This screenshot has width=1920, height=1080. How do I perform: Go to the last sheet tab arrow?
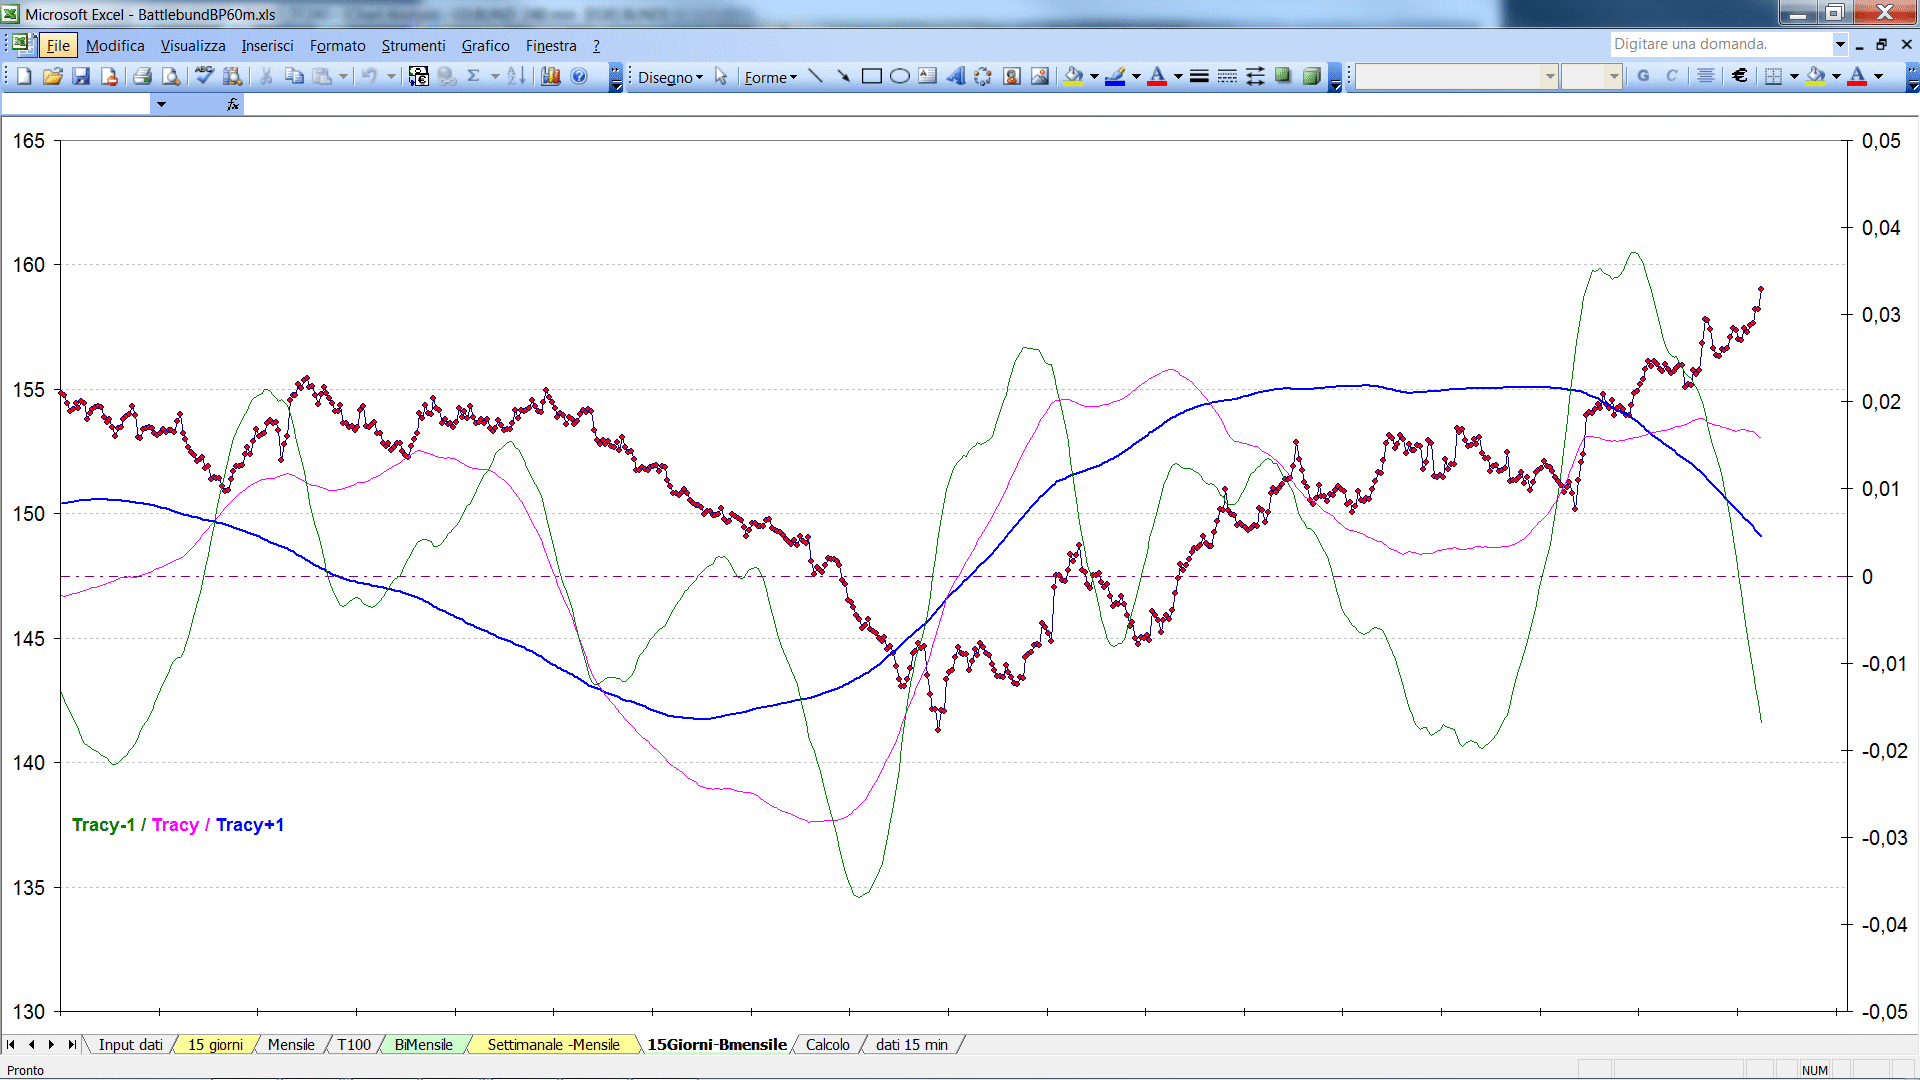tap(71, 1044)
